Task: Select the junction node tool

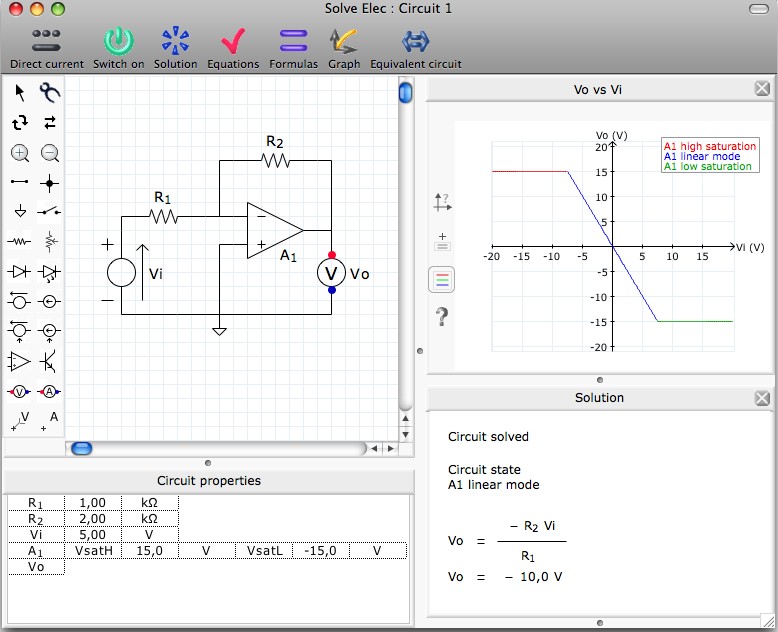Action: pyautogui.click(x=49, y=183)
